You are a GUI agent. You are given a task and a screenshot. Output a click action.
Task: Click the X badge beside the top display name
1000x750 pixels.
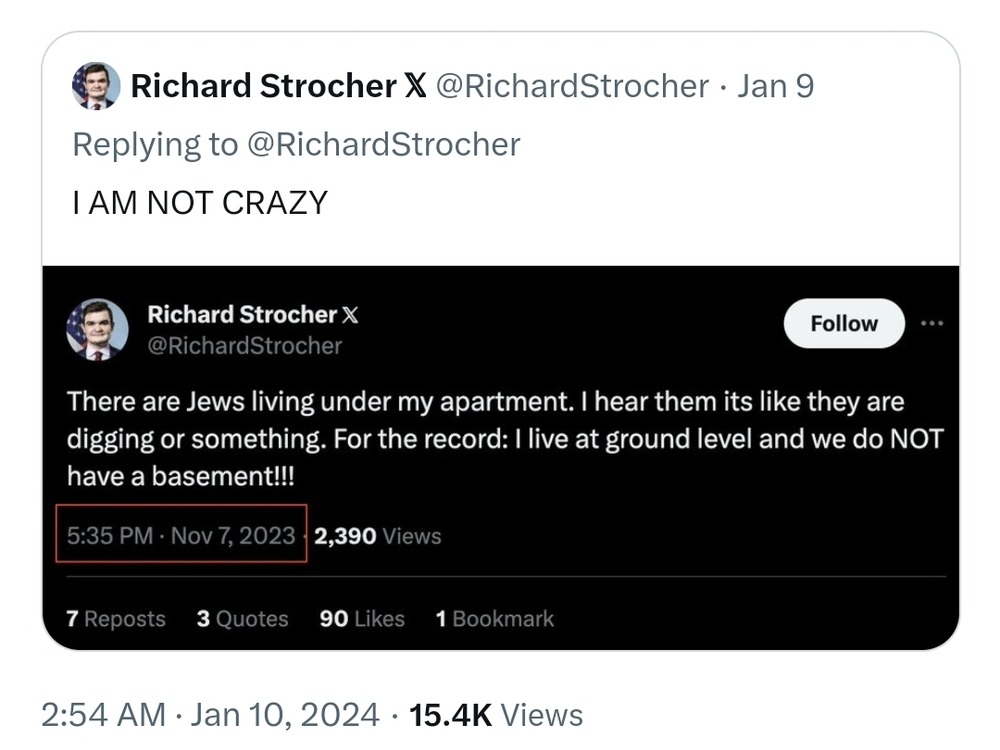coord(415,86)
